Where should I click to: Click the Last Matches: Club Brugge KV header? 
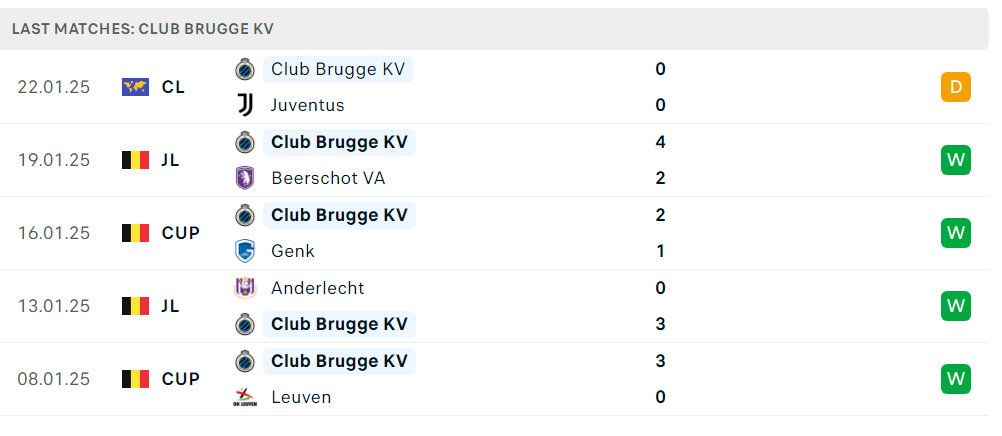coord(143,29)
